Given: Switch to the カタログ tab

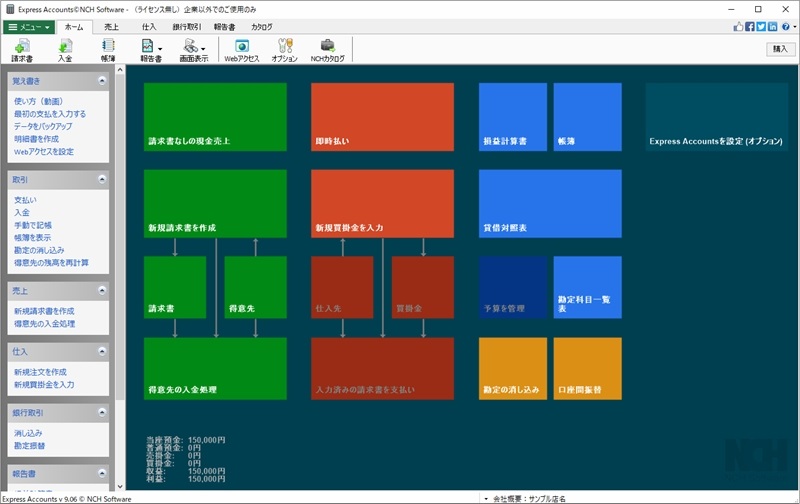Looking at the screenshot, I should (x=262, y=27).
